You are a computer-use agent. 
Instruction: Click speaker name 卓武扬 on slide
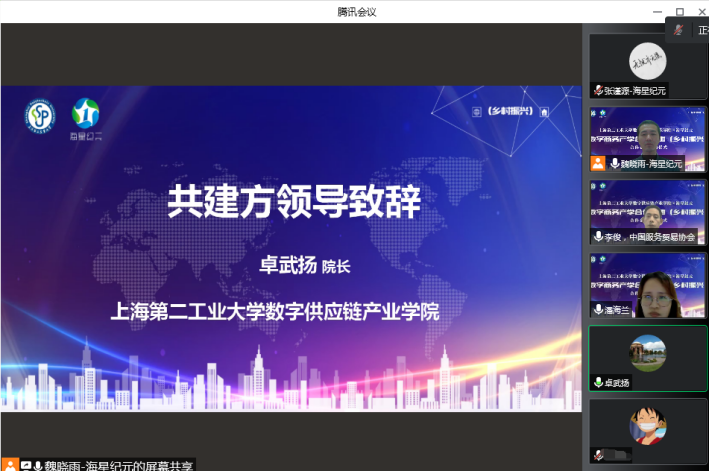288,265
